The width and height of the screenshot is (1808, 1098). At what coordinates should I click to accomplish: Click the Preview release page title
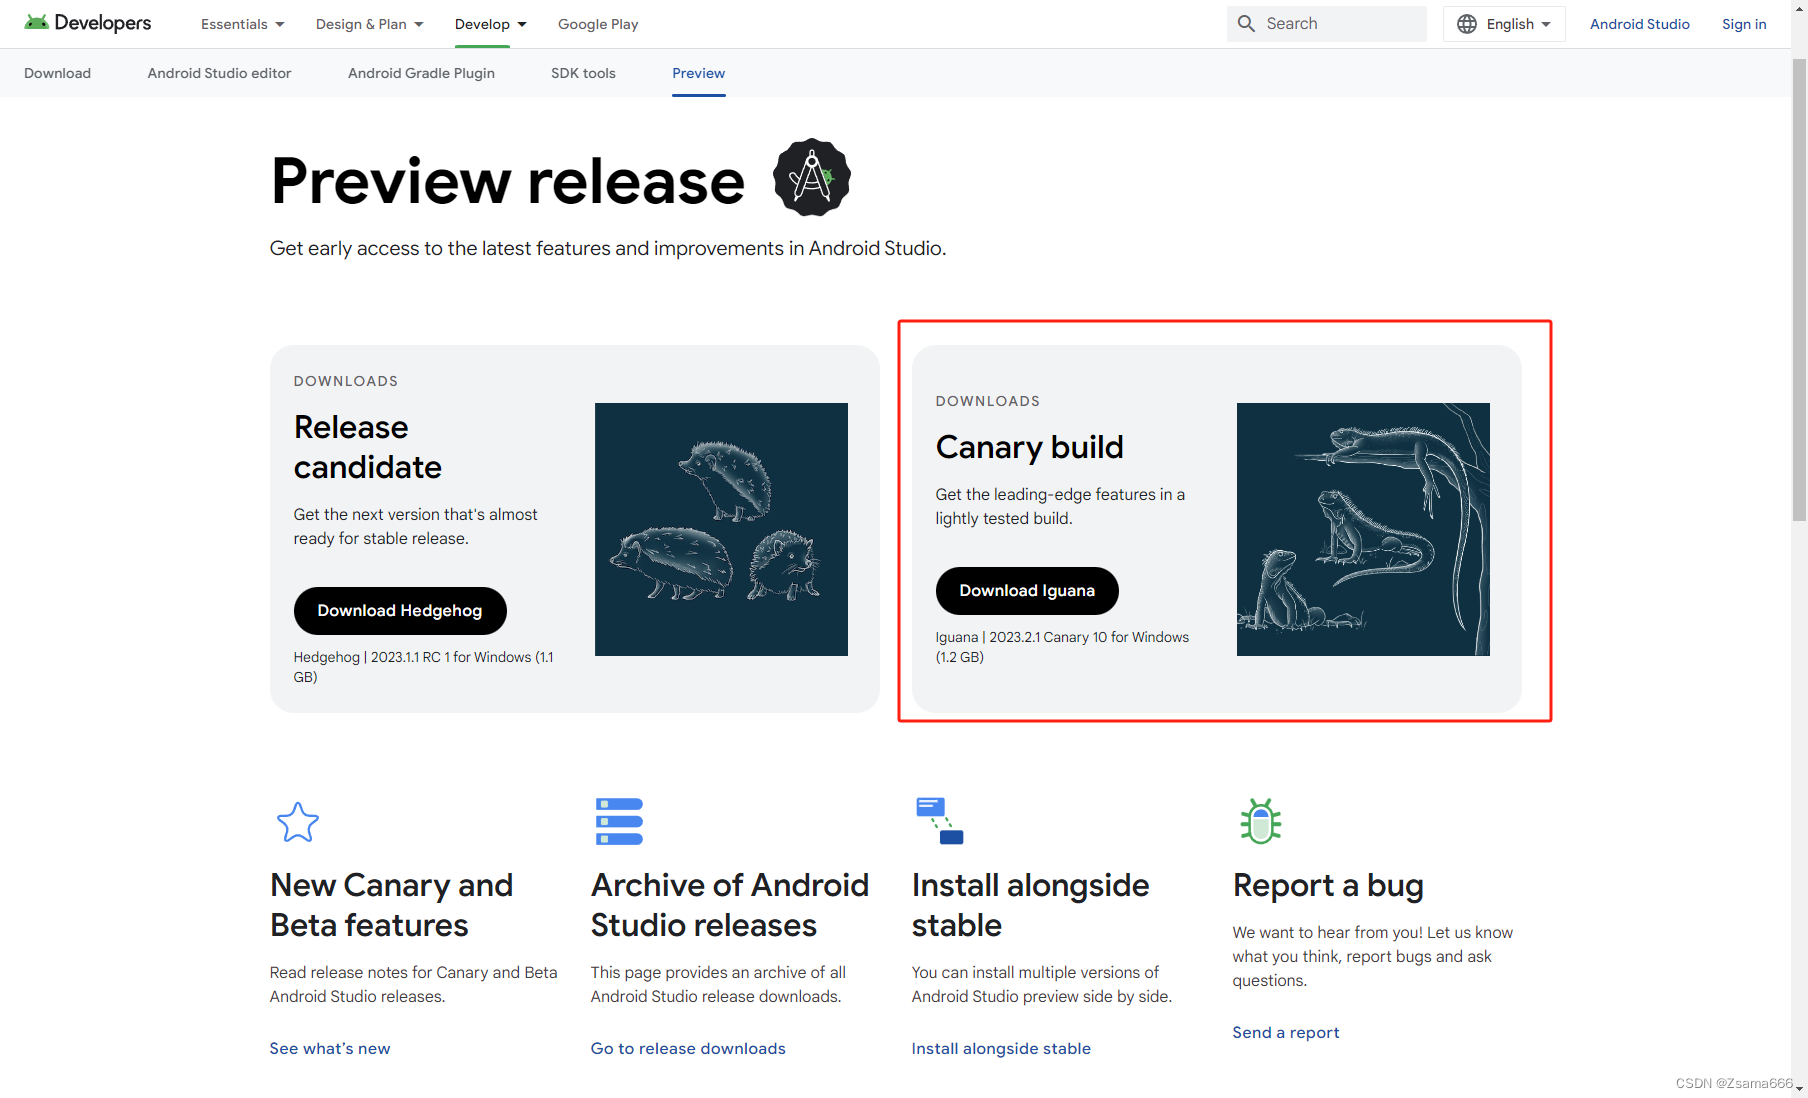[508, 181]
